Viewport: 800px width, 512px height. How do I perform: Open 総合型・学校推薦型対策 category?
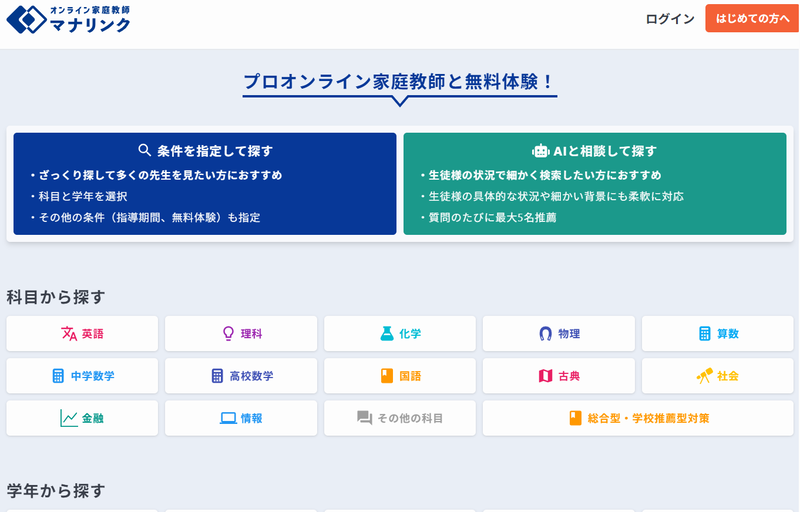pyautogui.click(x=638, y=418)
